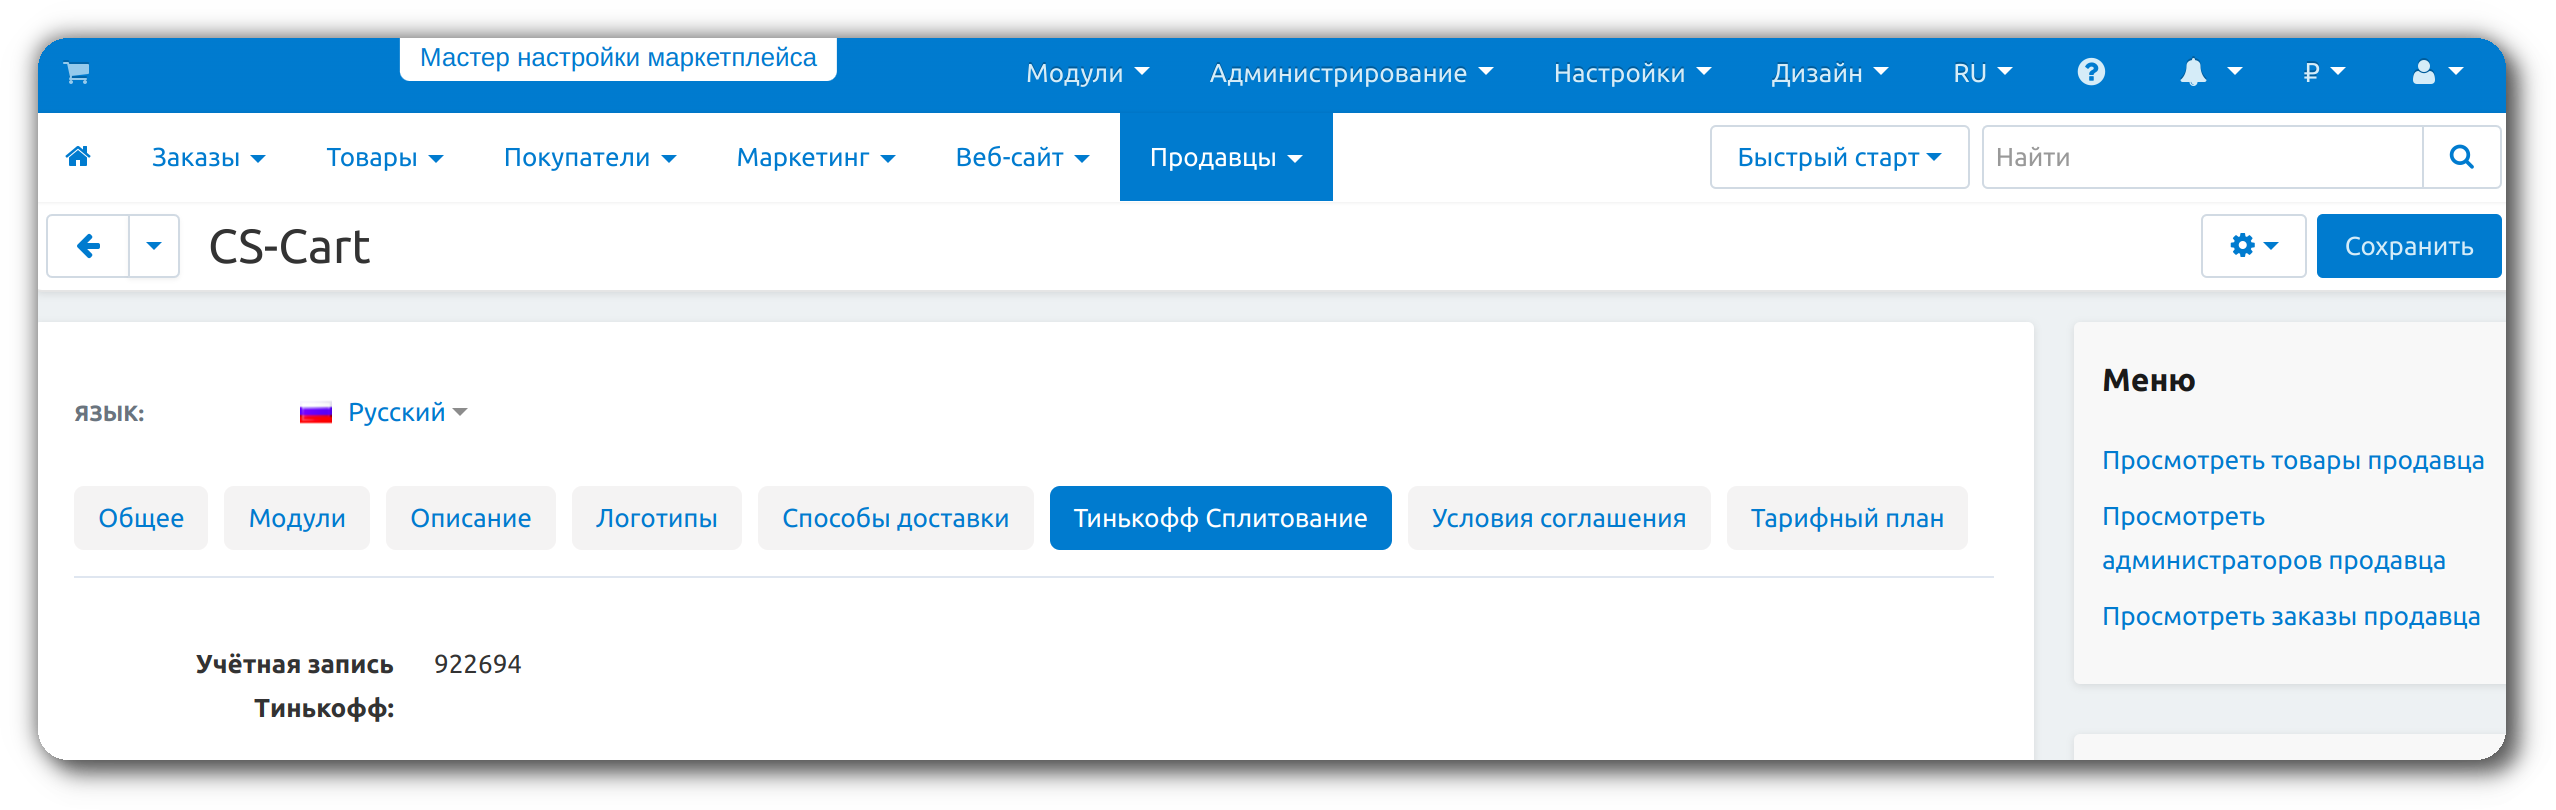The height and width of the screenshot is (810, 2556).
Task: Switch to the Способы доставки tab
Action: 895,518
